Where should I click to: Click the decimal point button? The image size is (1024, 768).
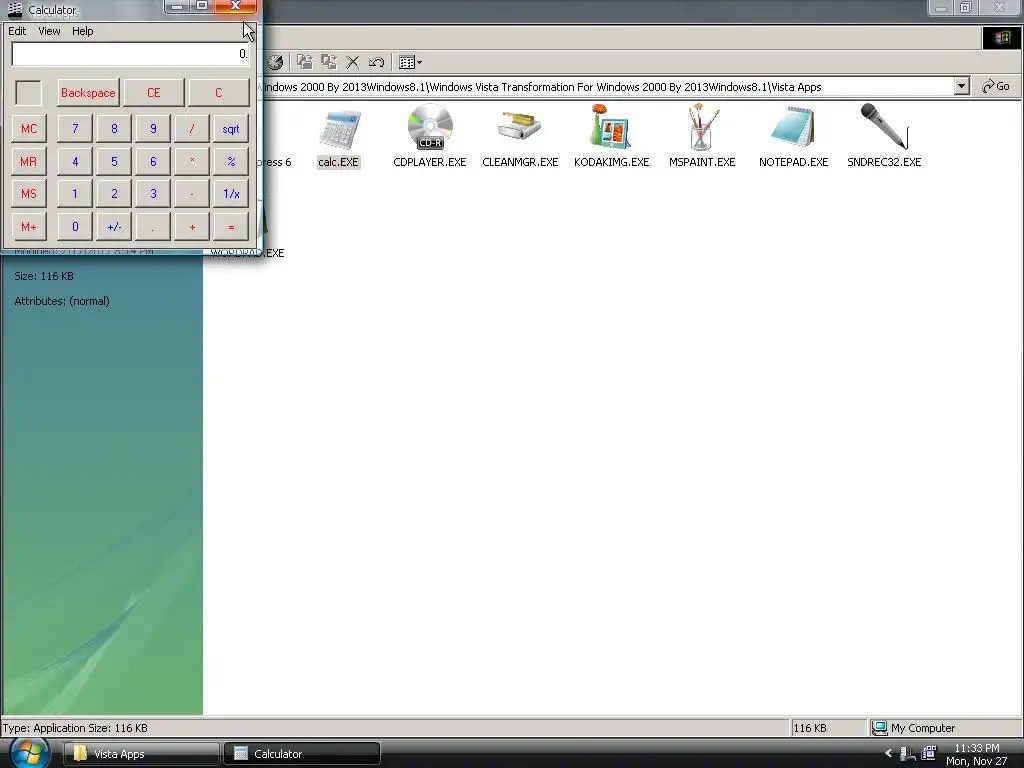(153, 227)
